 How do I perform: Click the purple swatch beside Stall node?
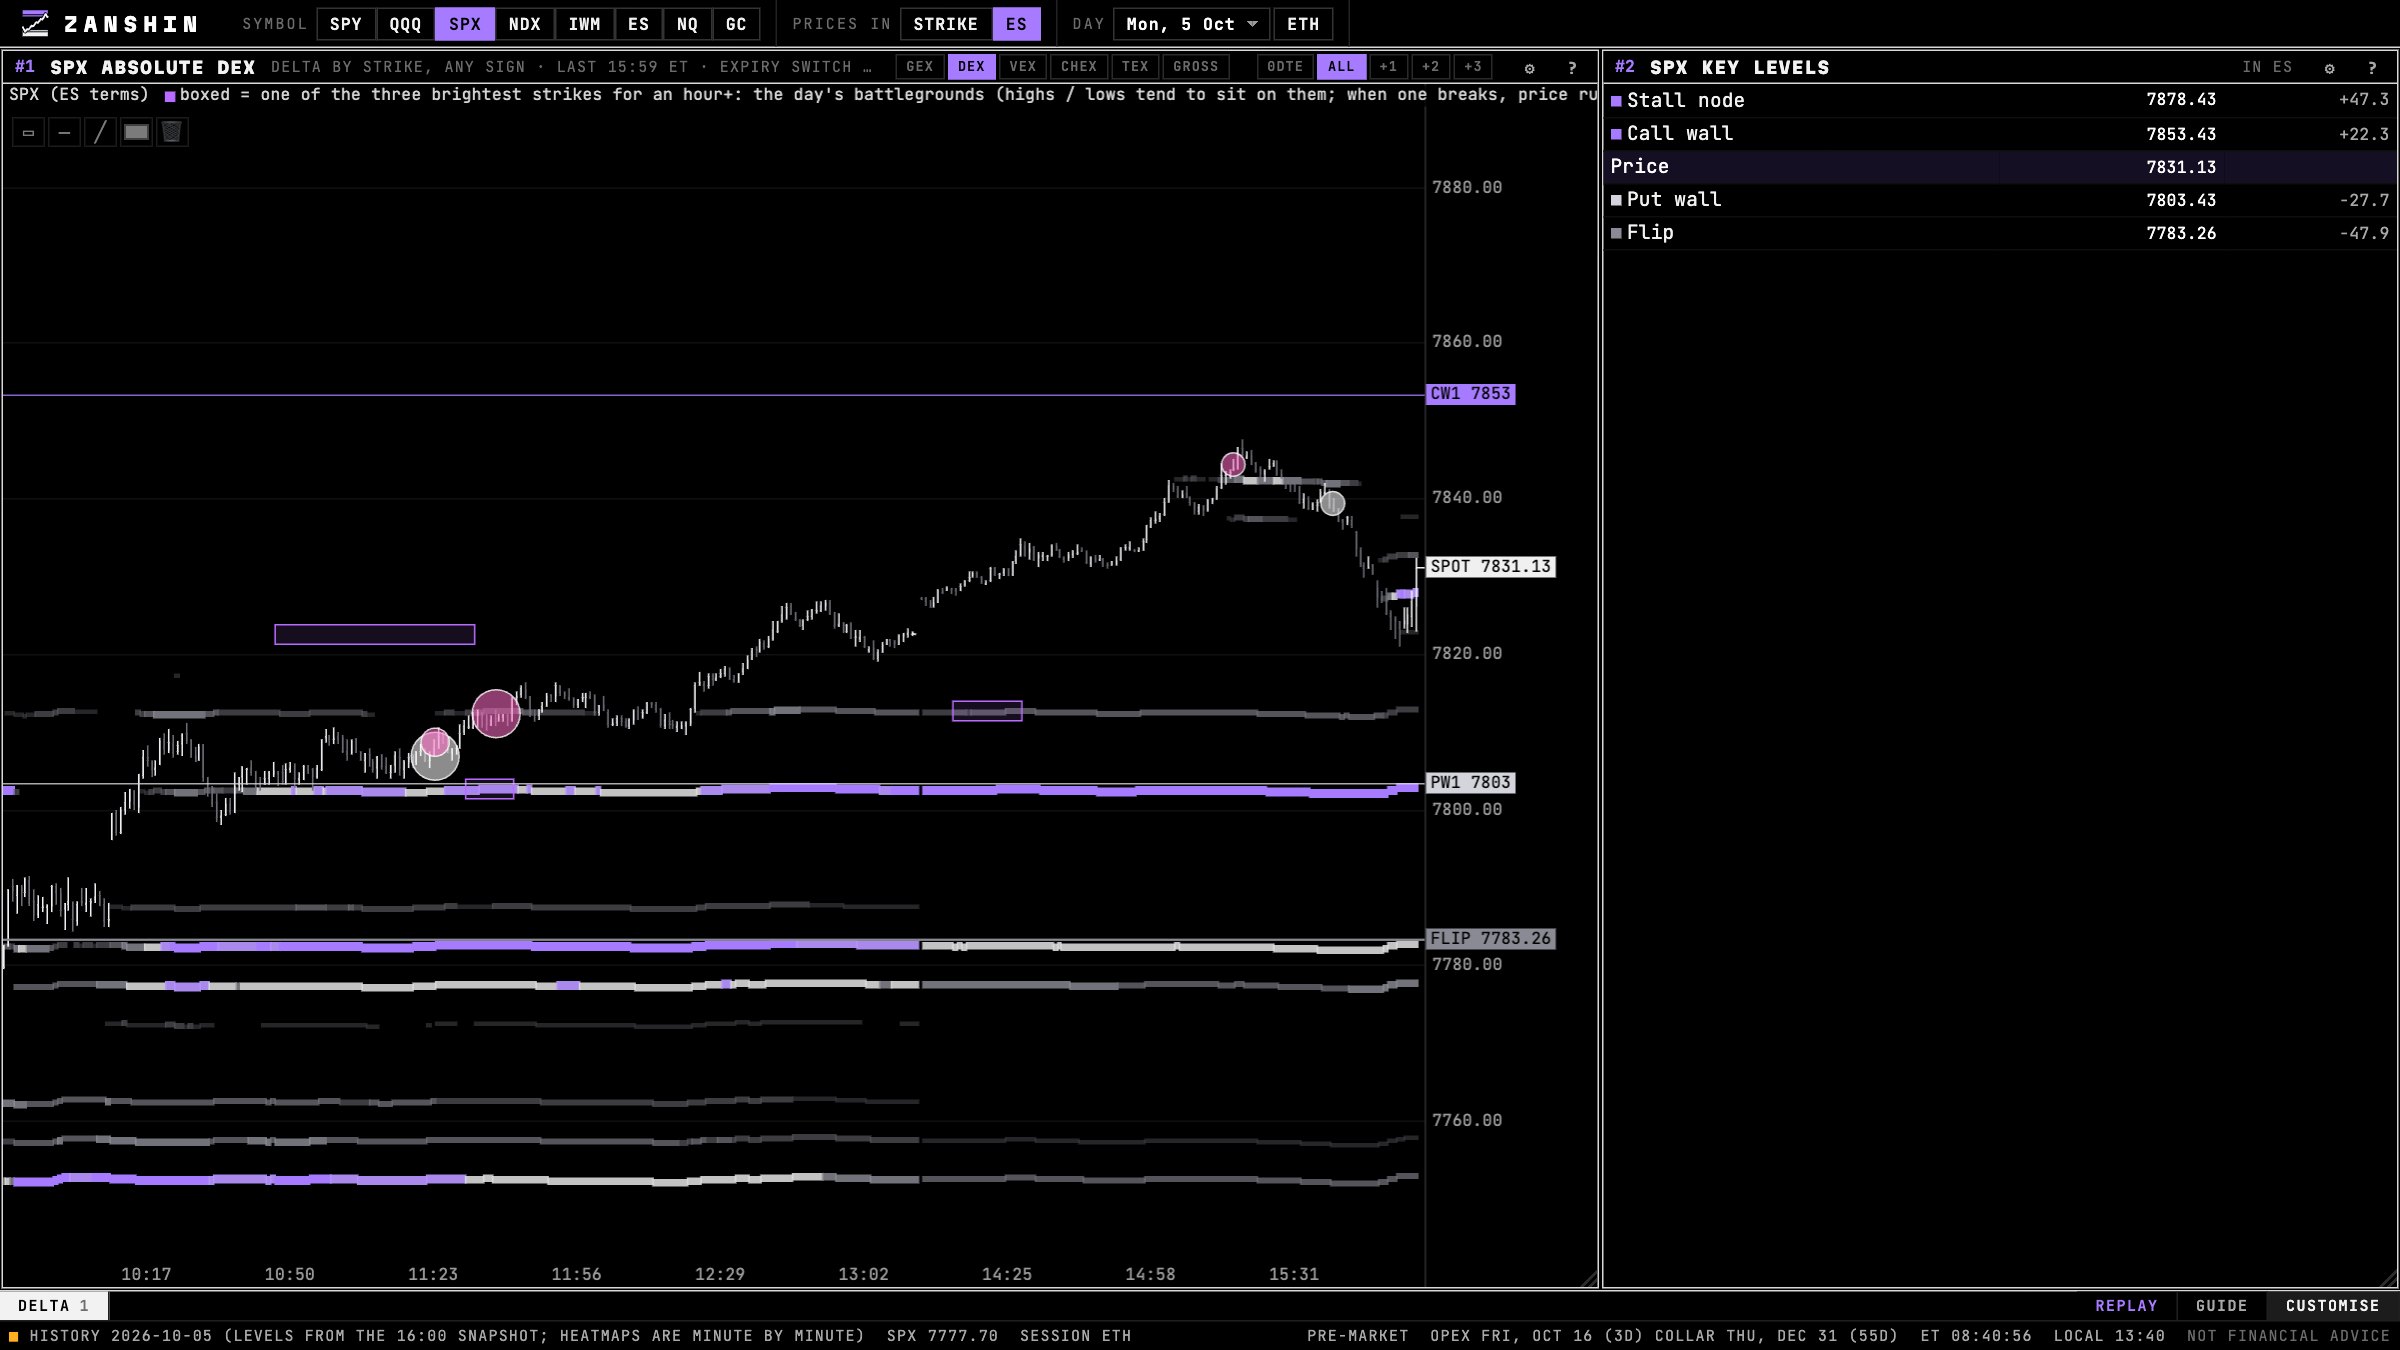[1616, 101]
